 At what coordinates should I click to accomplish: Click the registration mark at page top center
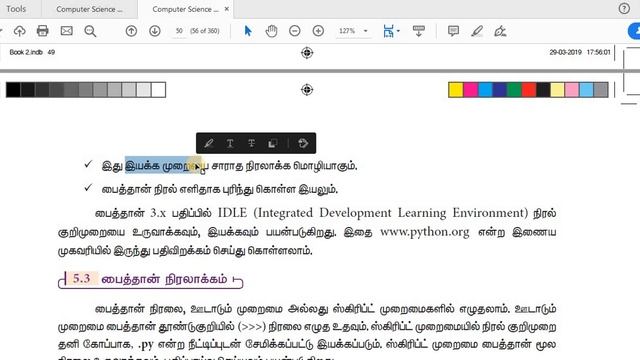(x=307, y=53)
